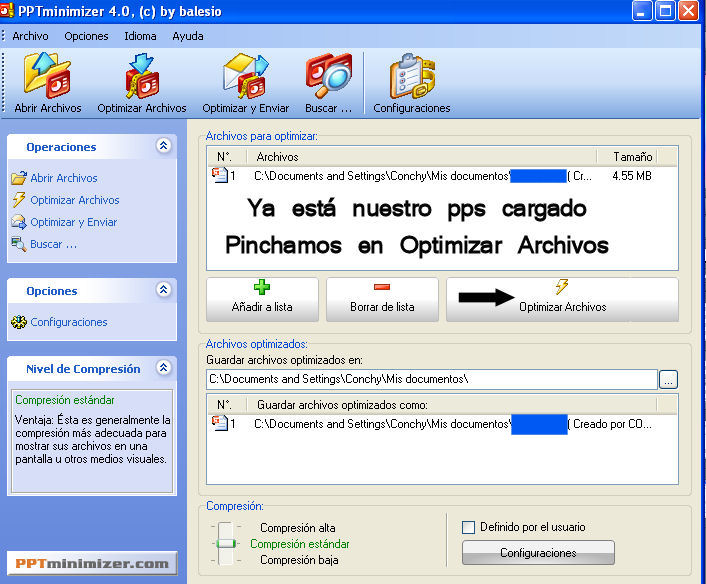Click PPTminimizer app icon in title bar
Screen dimensions: 706x584
pos(7,10)
